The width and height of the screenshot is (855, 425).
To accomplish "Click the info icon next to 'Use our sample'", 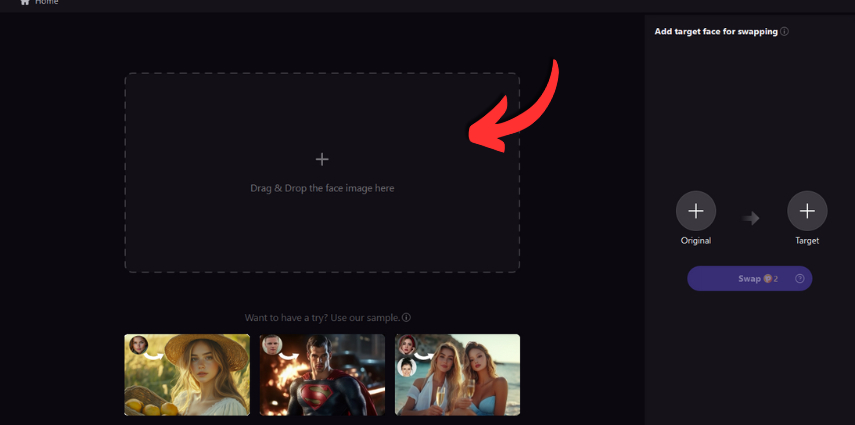I will point(406,318).
